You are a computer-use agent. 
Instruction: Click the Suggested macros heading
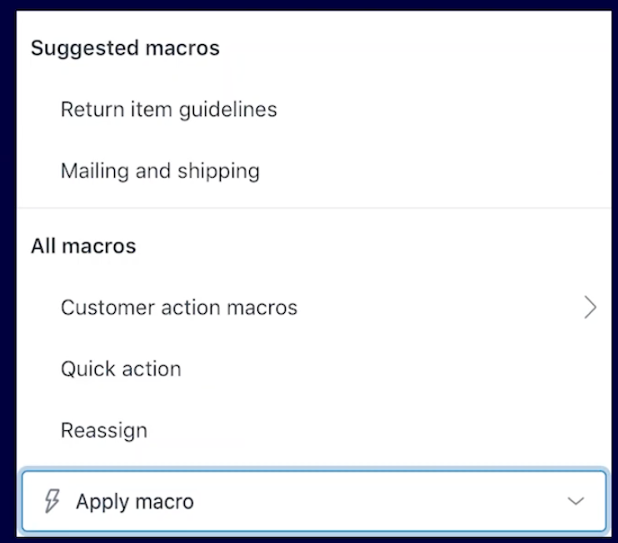click(x=125, y=48)
